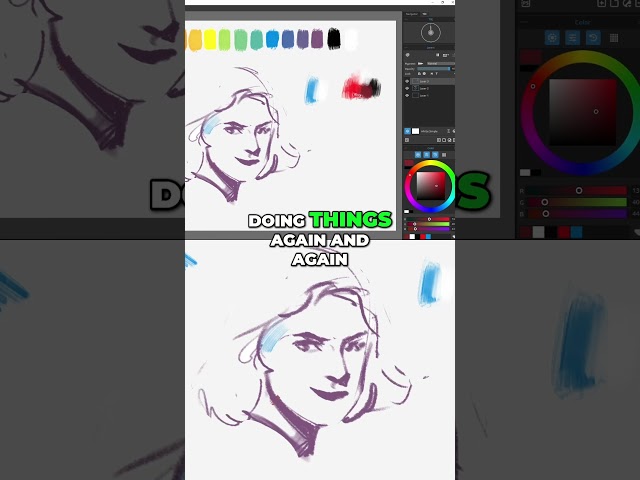Click the hue ring of the color wheel
The height and width of the screenshot is (480, 640).
[431, 162]
